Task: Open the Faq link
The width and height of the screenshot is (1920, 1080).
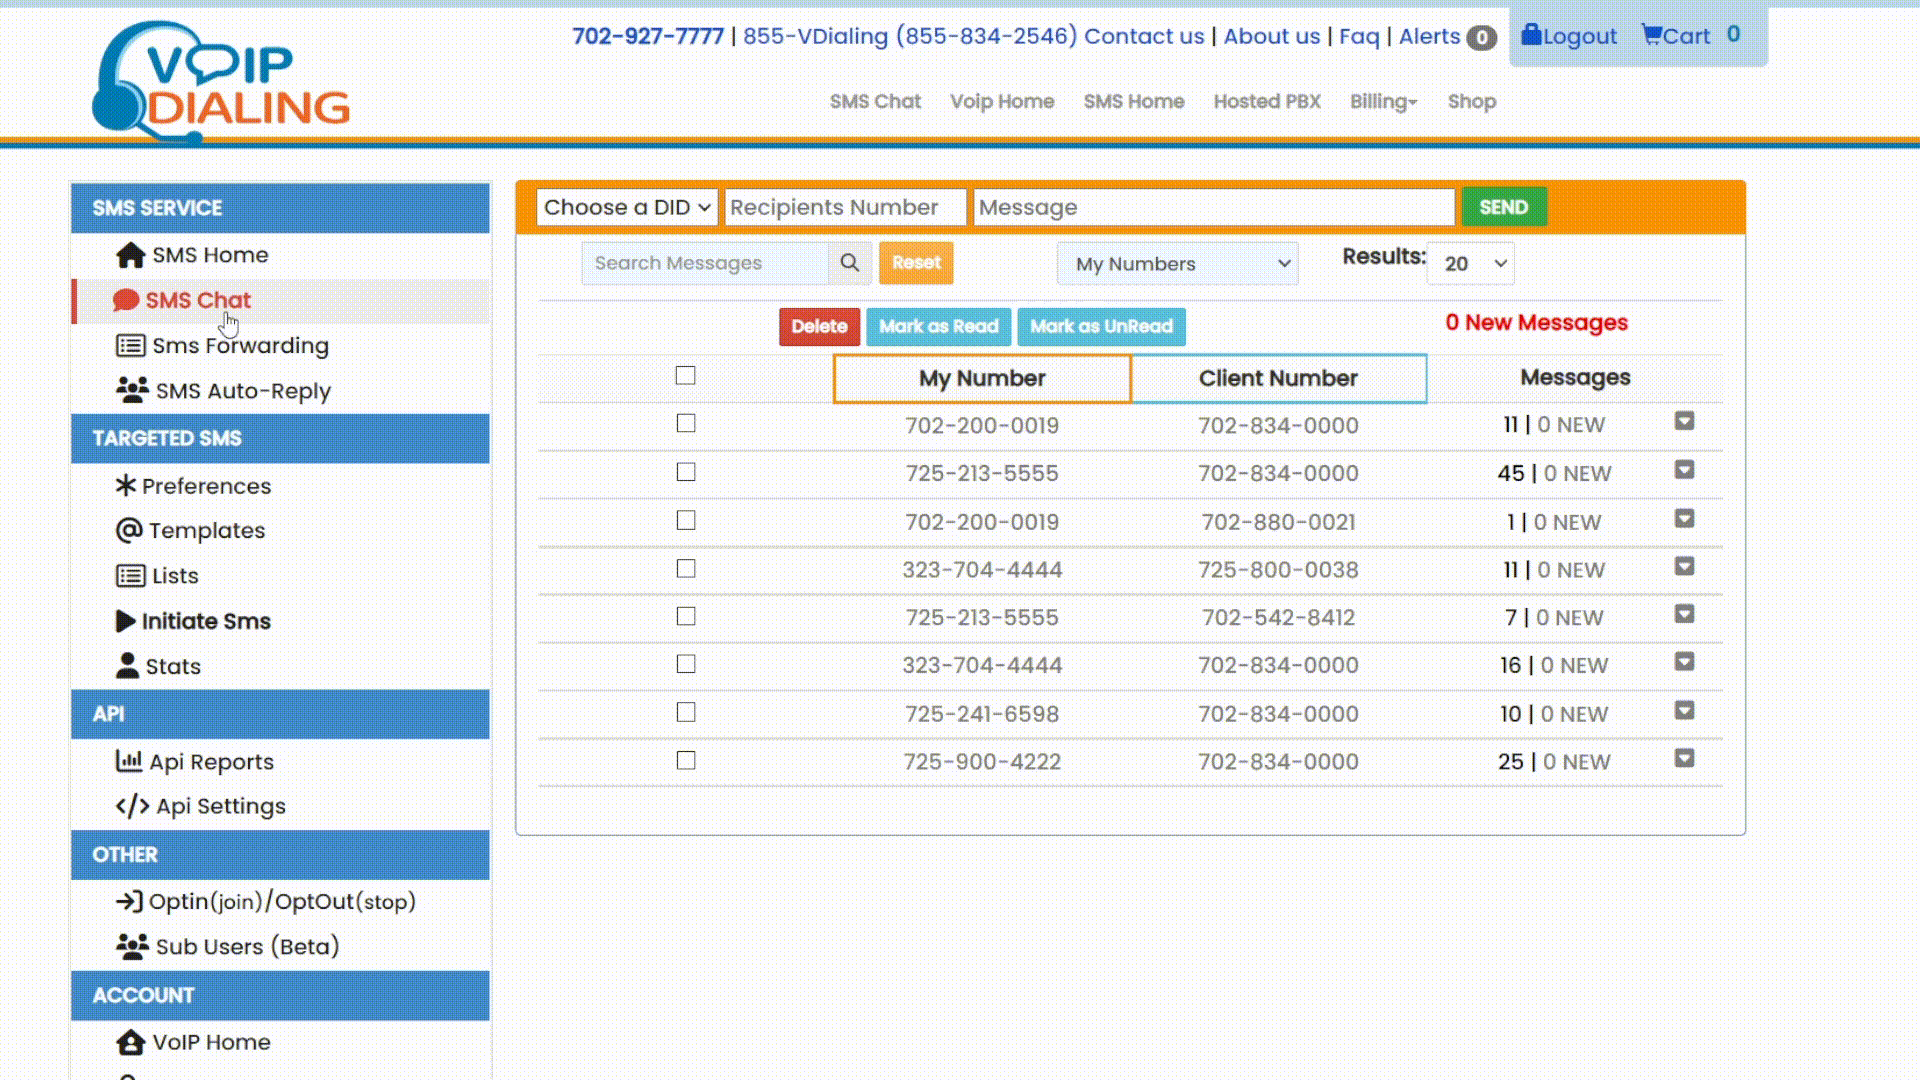Action: click(x=1359, y=37)
